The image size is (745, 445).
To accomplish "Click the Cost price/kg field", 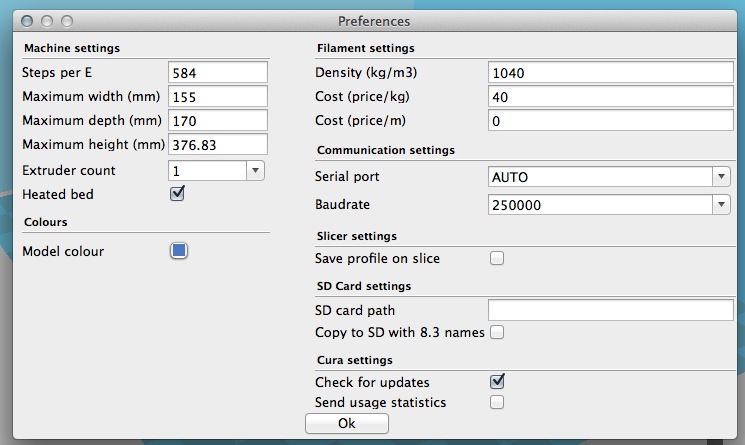I will (610, 97).
